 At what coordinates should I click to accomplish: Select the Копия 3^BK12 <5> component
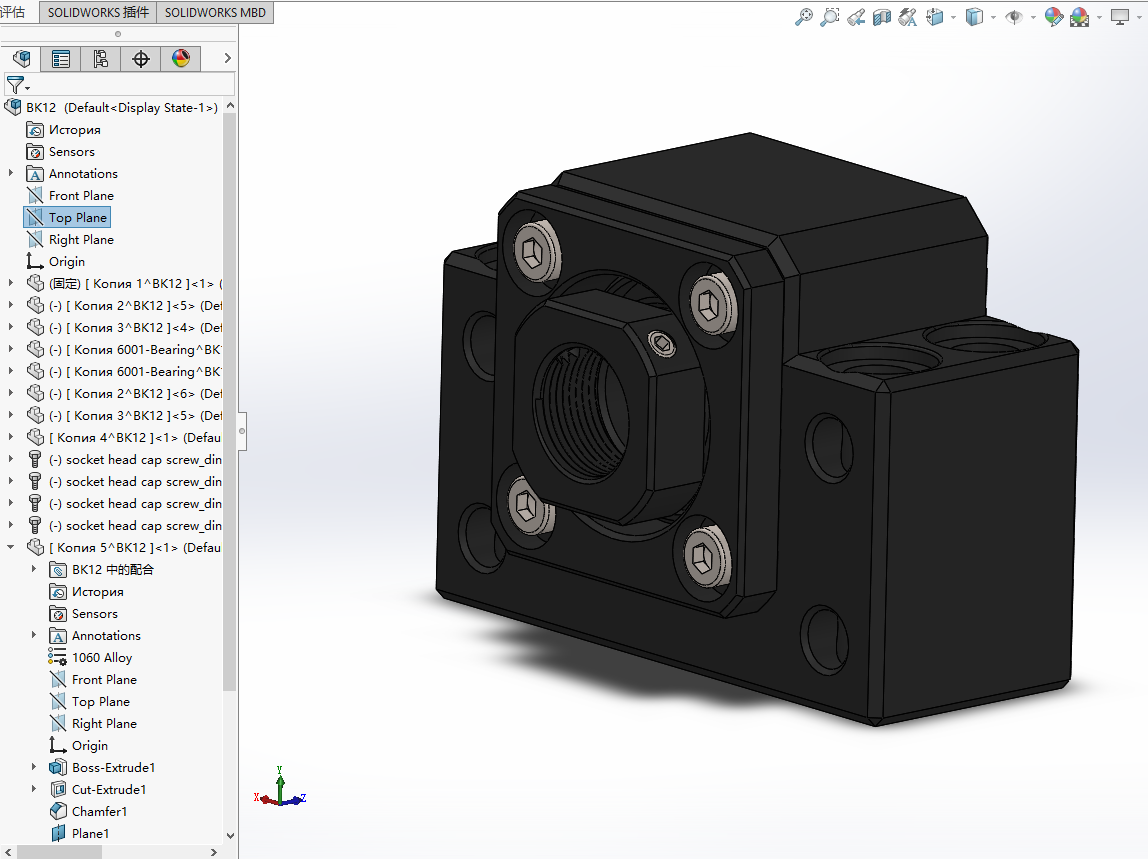pyautogui.click(x=135, y=415)
